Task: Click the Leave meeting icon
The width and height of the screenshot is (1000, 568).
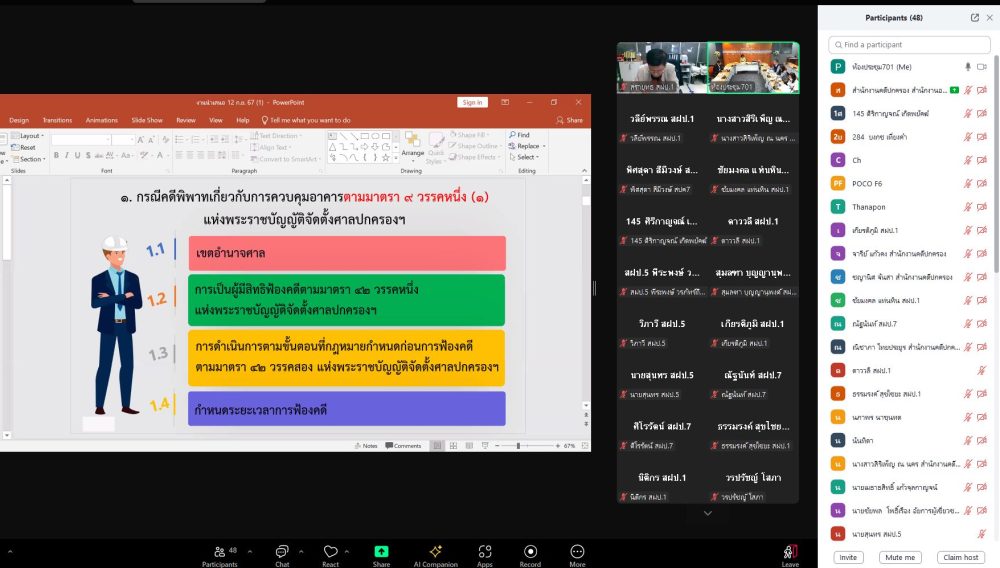Action: point(790,551)
